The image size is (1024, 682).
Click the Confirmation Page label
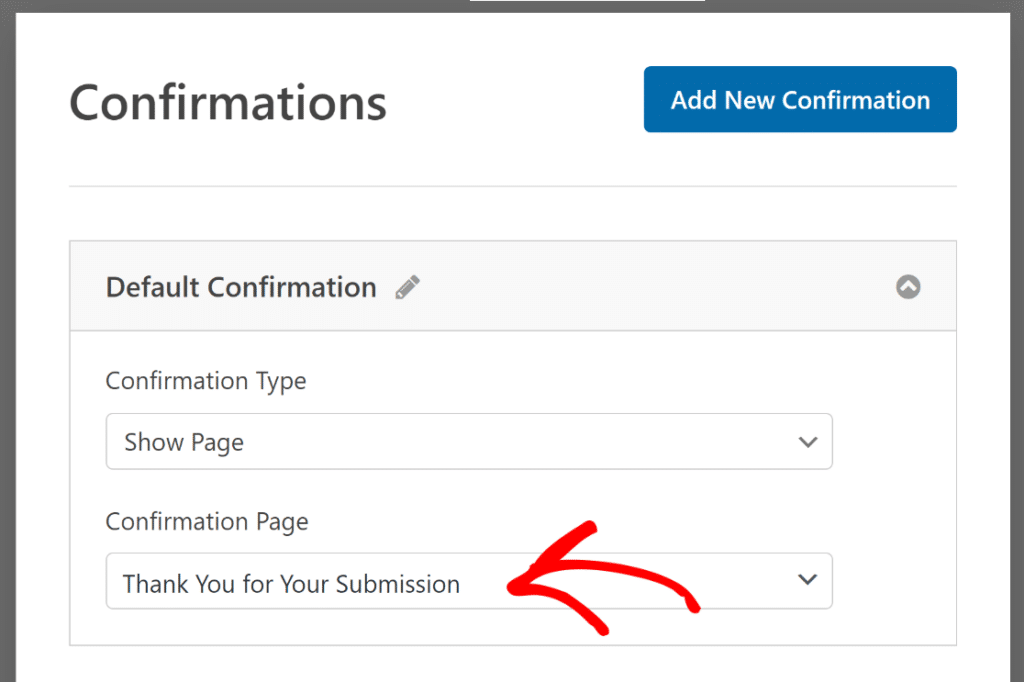206,521
